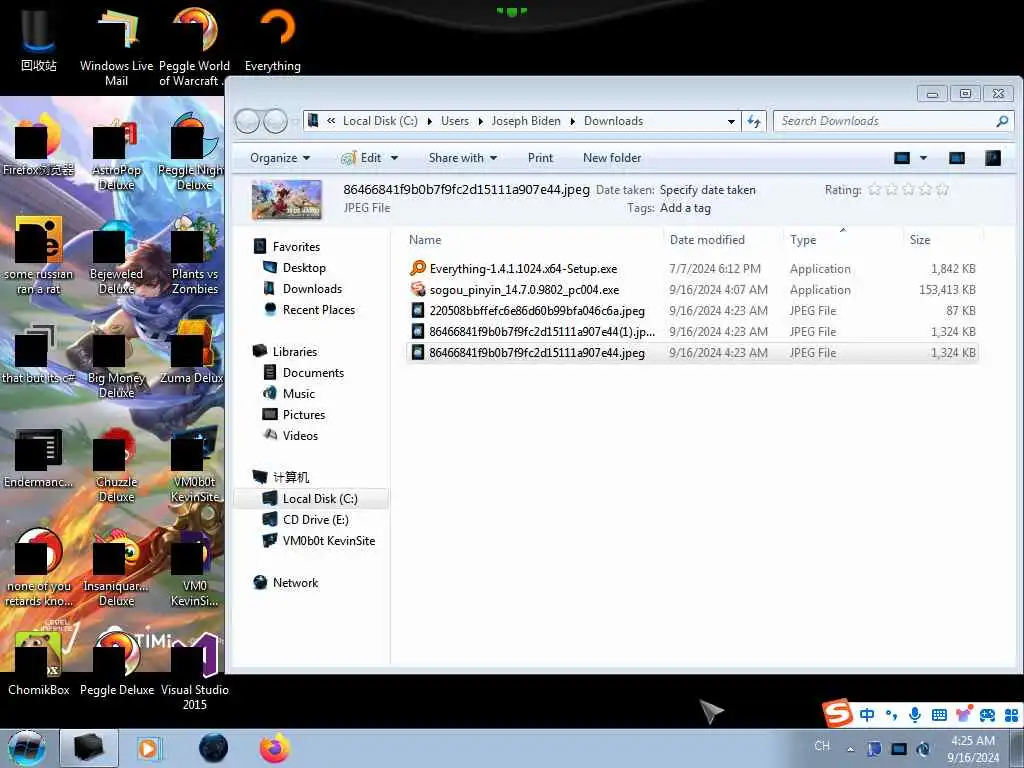Switch to Explorer window taskbar button

pos(89,748)
